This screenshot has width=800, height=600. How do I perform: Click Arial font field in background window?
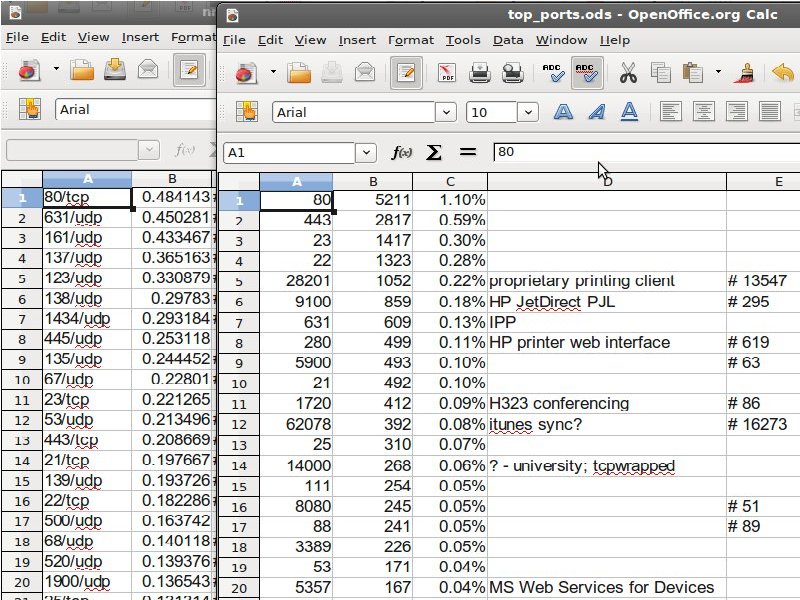[135, 110]
